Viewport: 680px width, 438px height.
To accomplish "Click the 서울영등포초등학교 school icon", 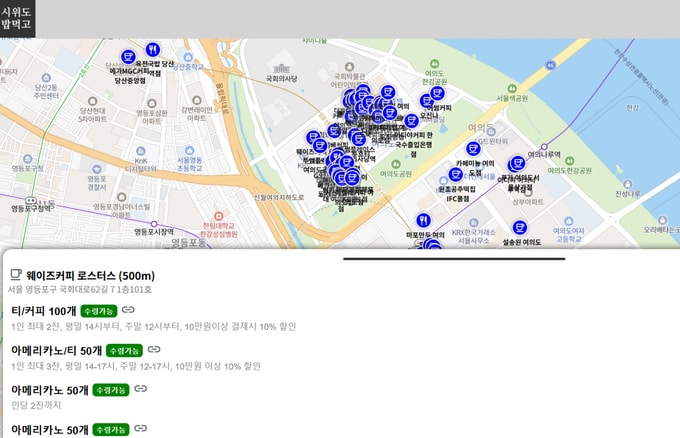I will click(x=190, y=150).
